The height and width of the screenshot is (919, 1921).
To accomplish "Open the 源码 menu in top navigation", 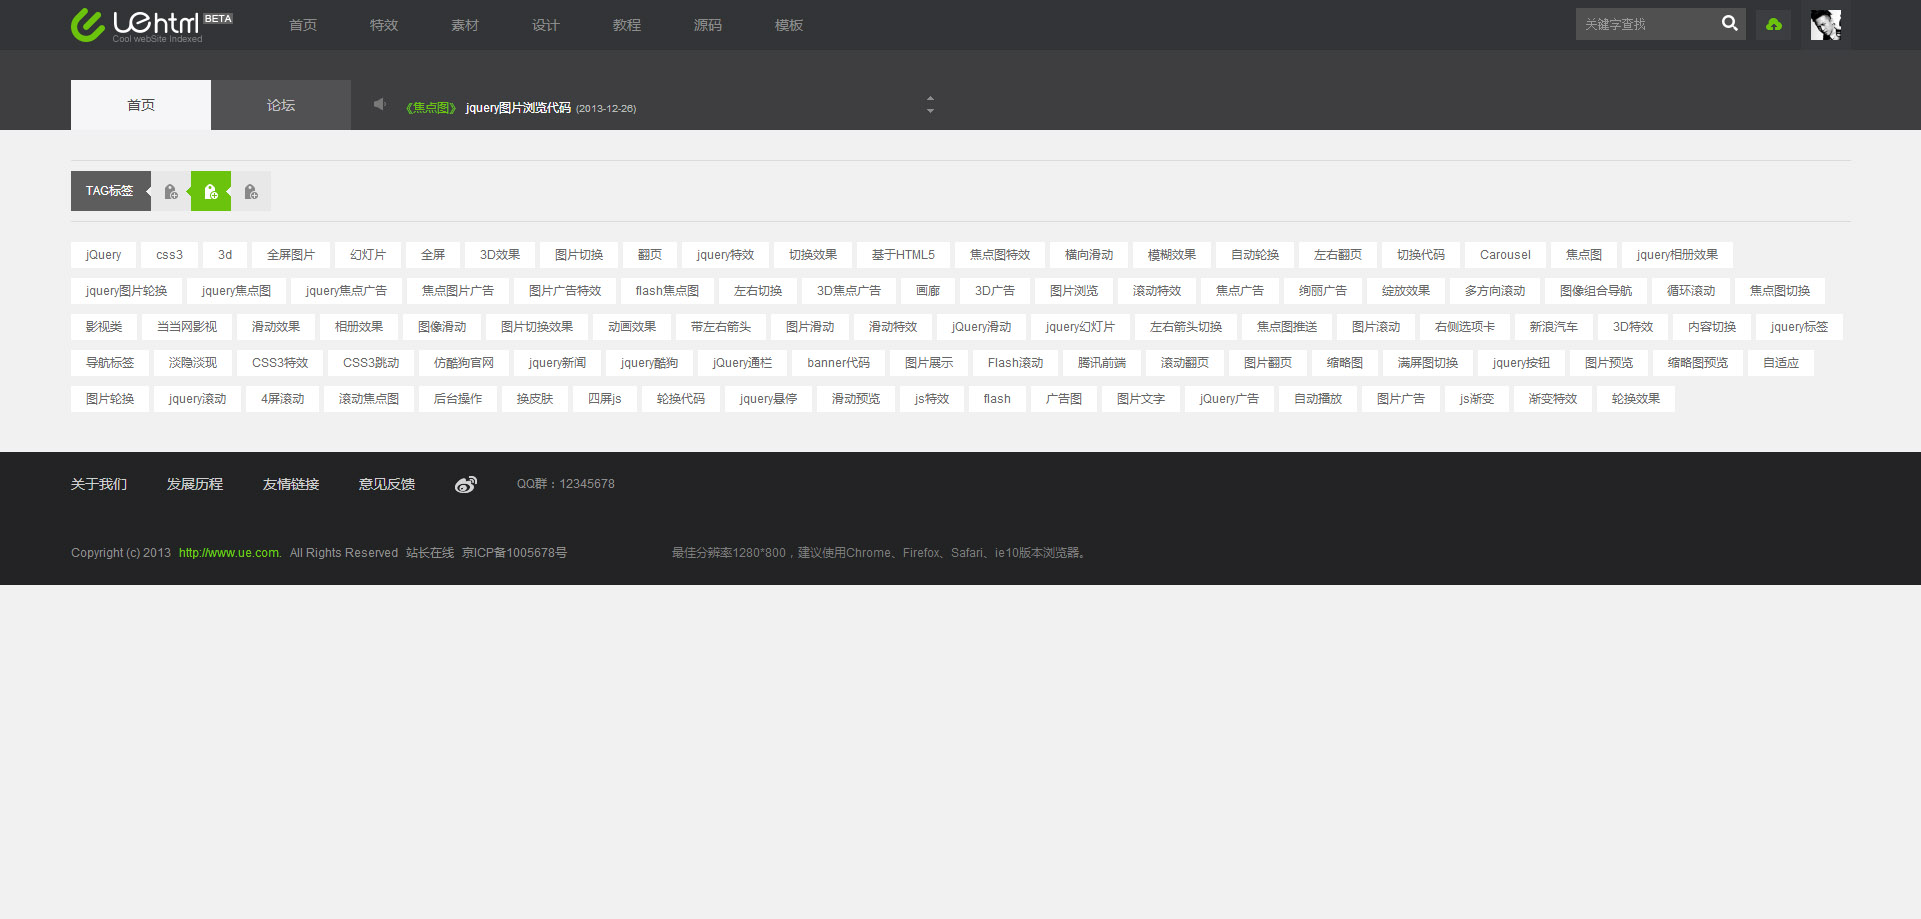I will click(x=708, y=25).
